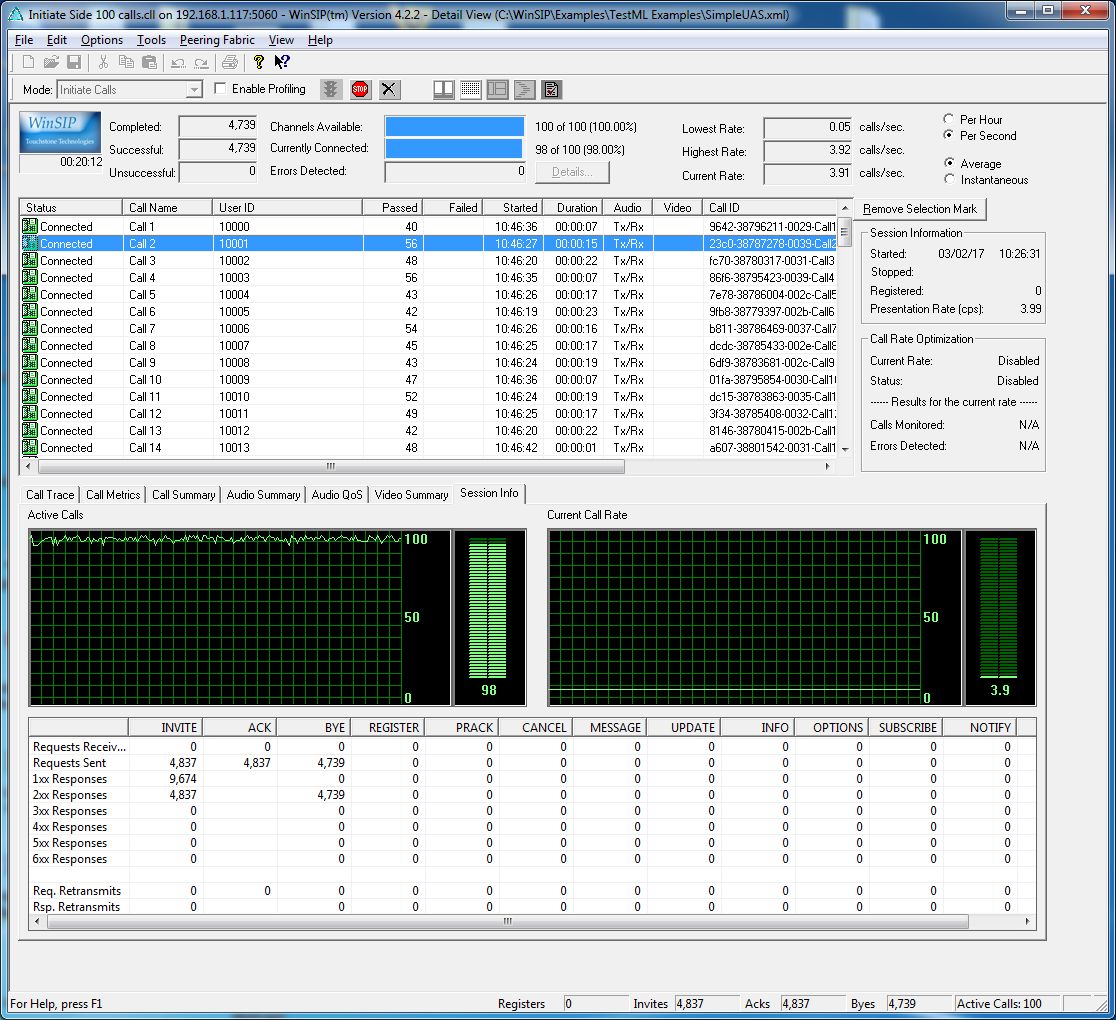Screen dimensions: 1116x1020
Task: Click the message table scroll right arrow
Action: [x=1027, y=922]
